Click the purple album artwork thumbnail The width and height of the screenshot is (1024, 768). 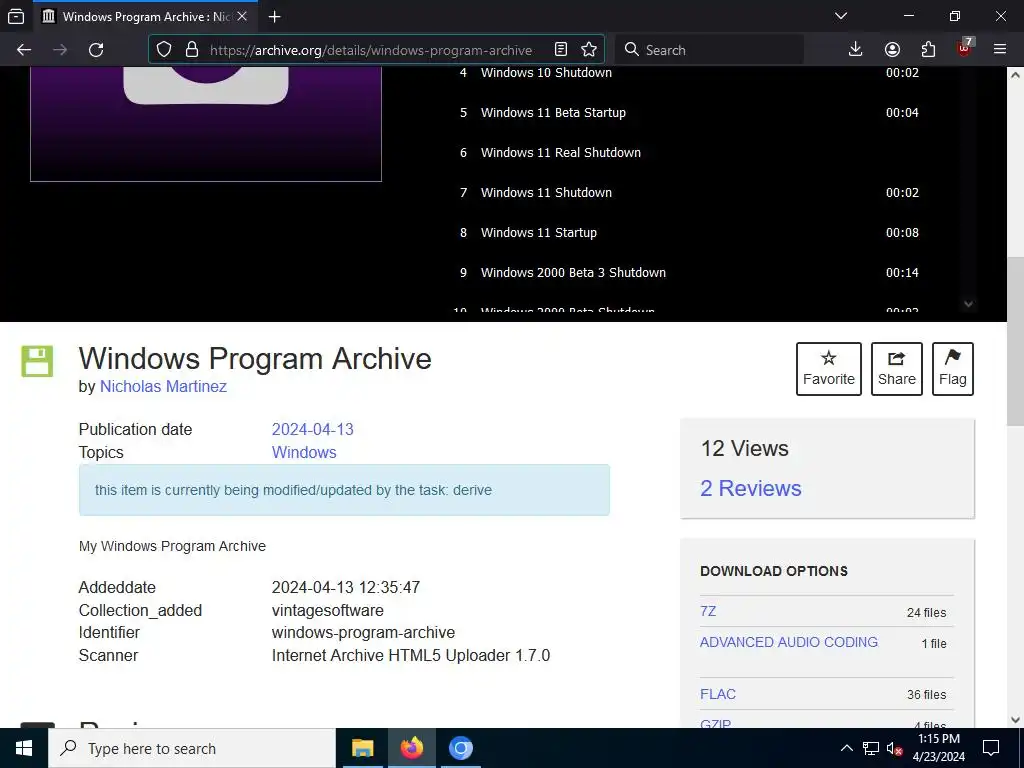pyautogui.click(x=206, y=123)
